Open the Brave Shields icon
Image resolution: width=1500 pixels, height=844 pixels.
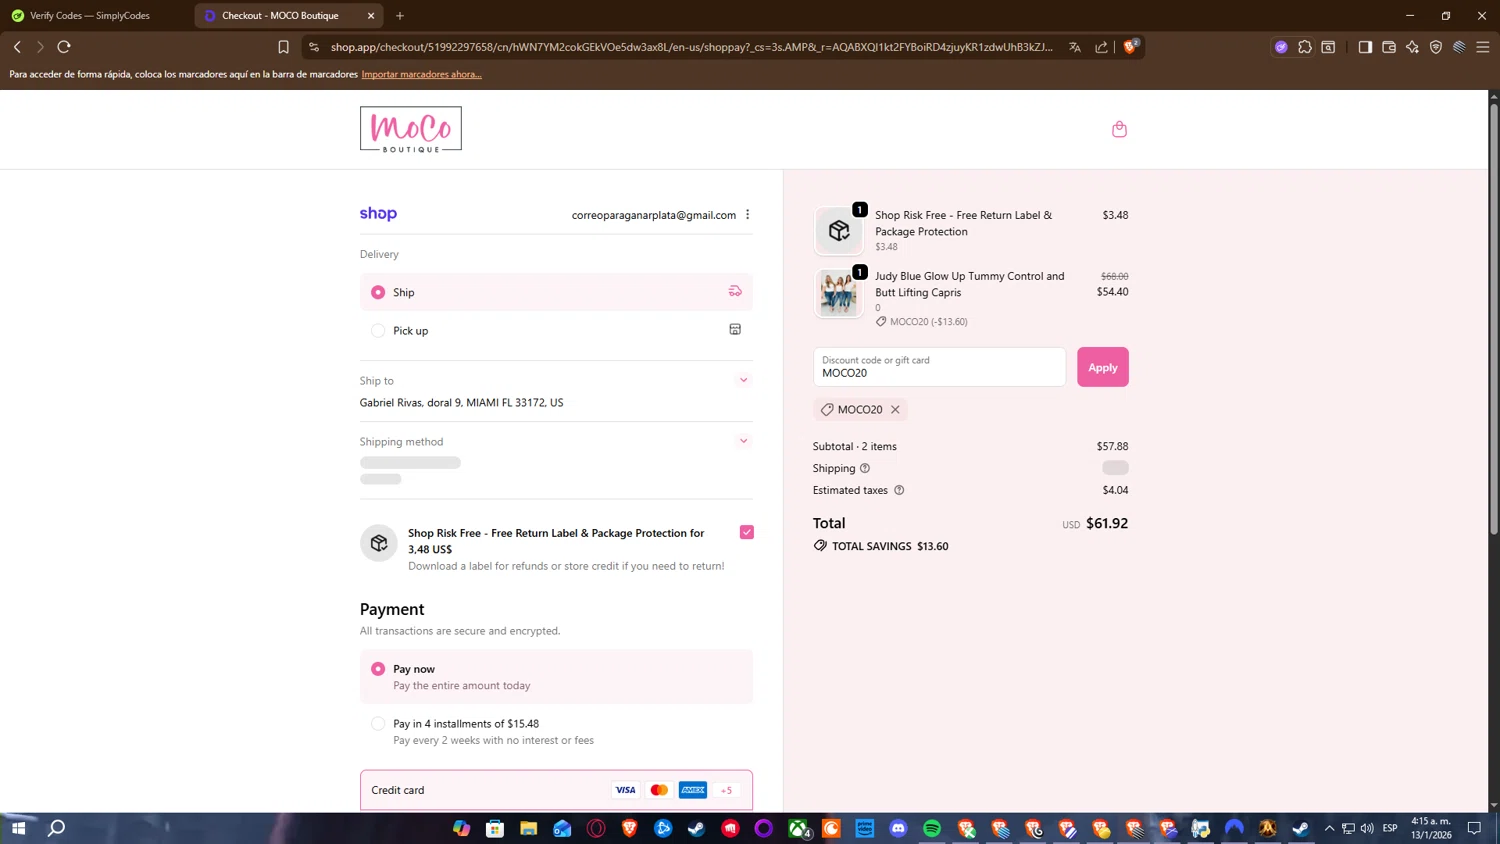[1130, 47]
